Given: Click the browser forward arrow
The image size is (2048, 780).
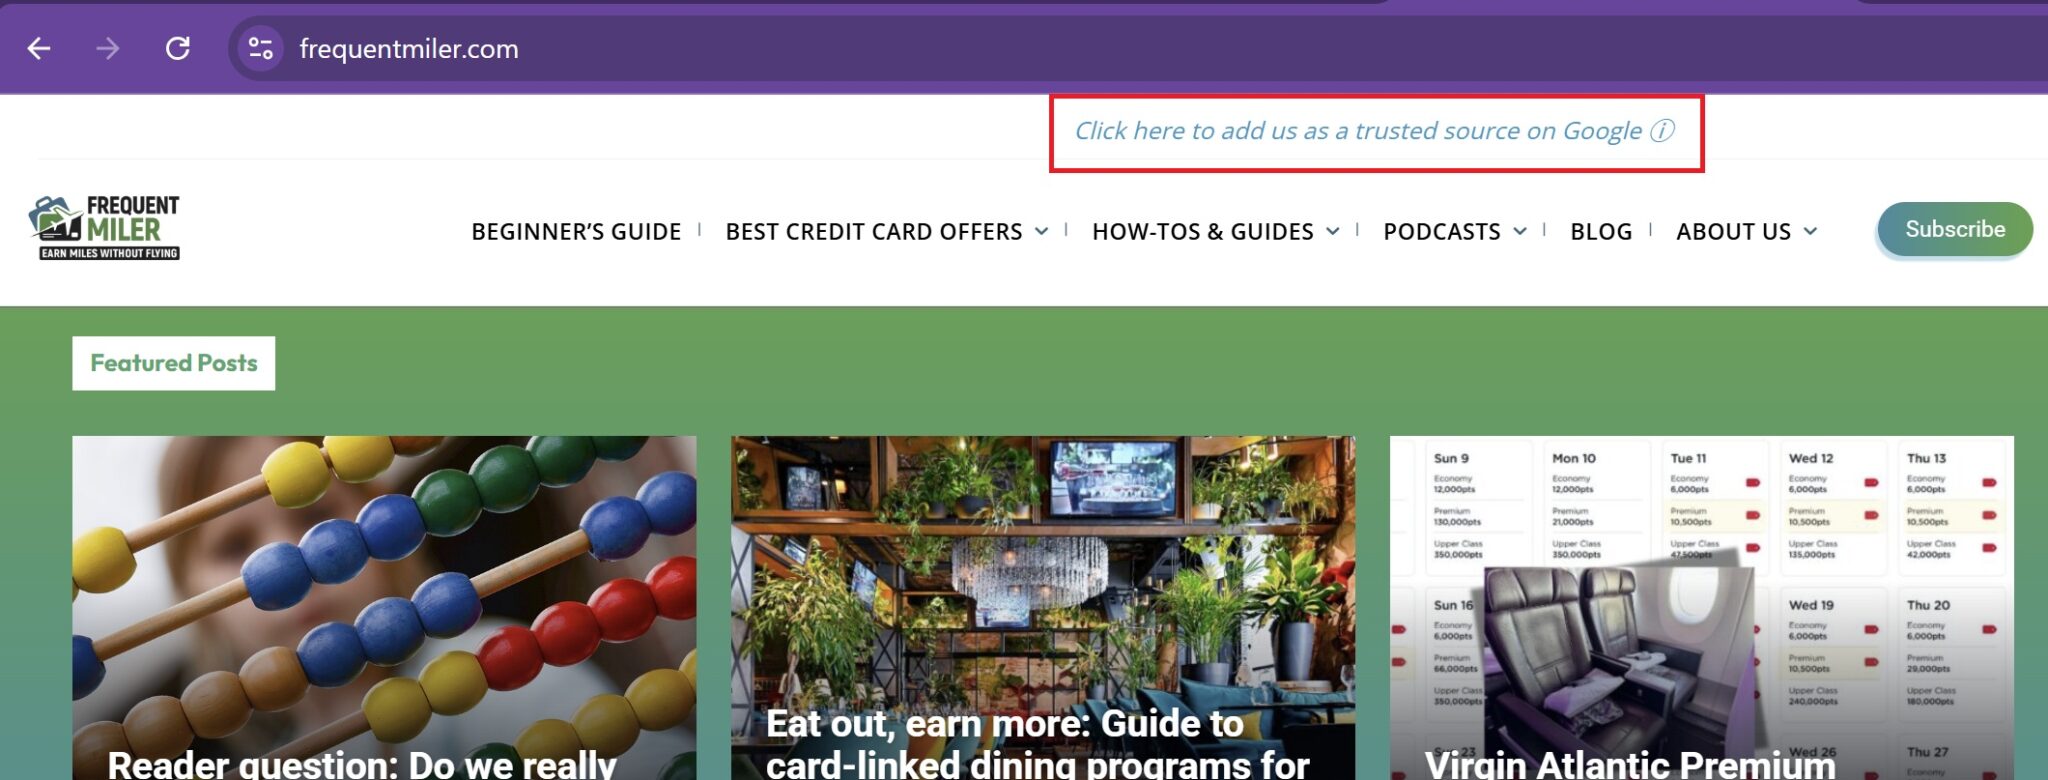Looking at the screenshot, I should (108, 48).
